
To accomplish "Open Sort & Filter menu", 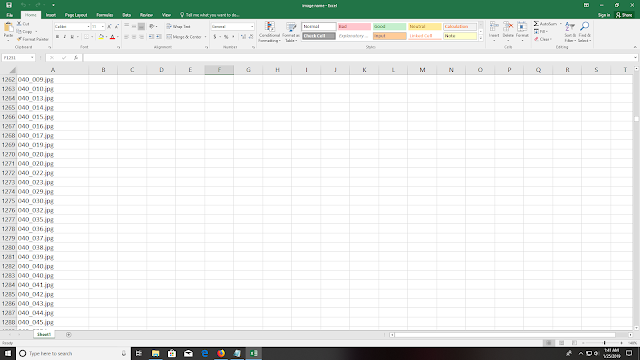I will [x=570, y=32].
